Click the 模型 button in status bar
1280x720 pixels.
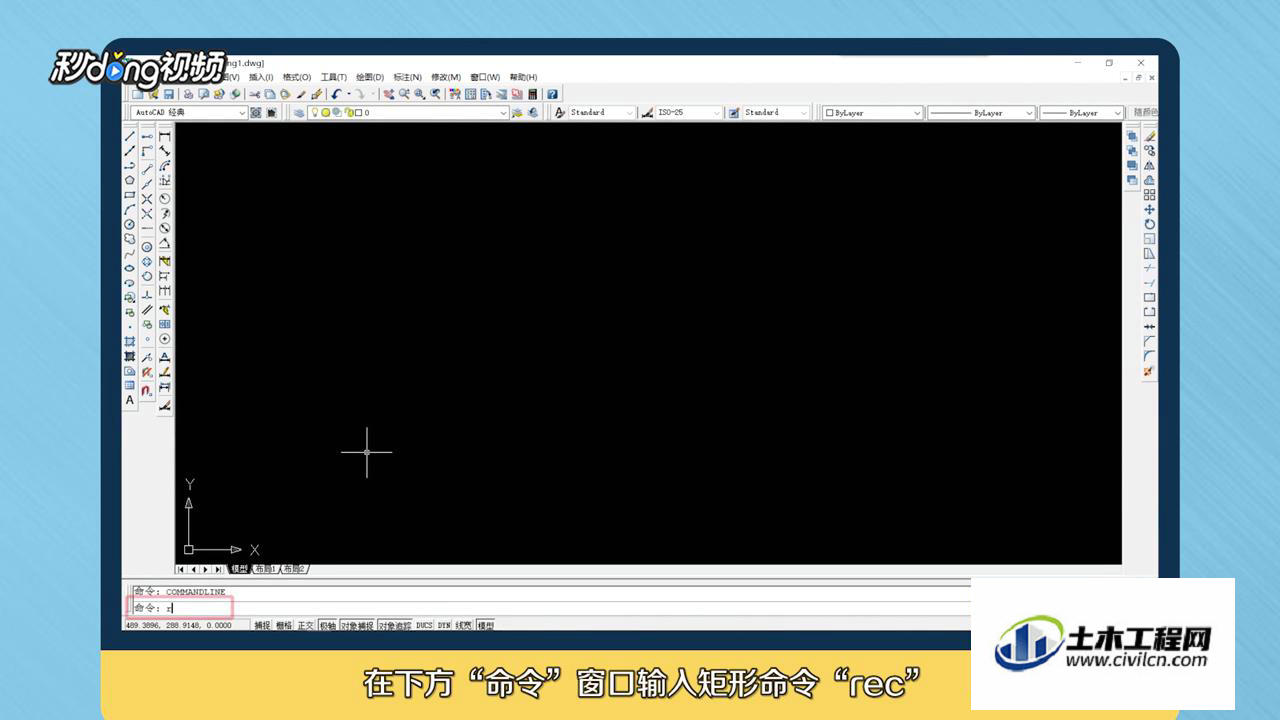pyautogui.click(x=486, y=626)
